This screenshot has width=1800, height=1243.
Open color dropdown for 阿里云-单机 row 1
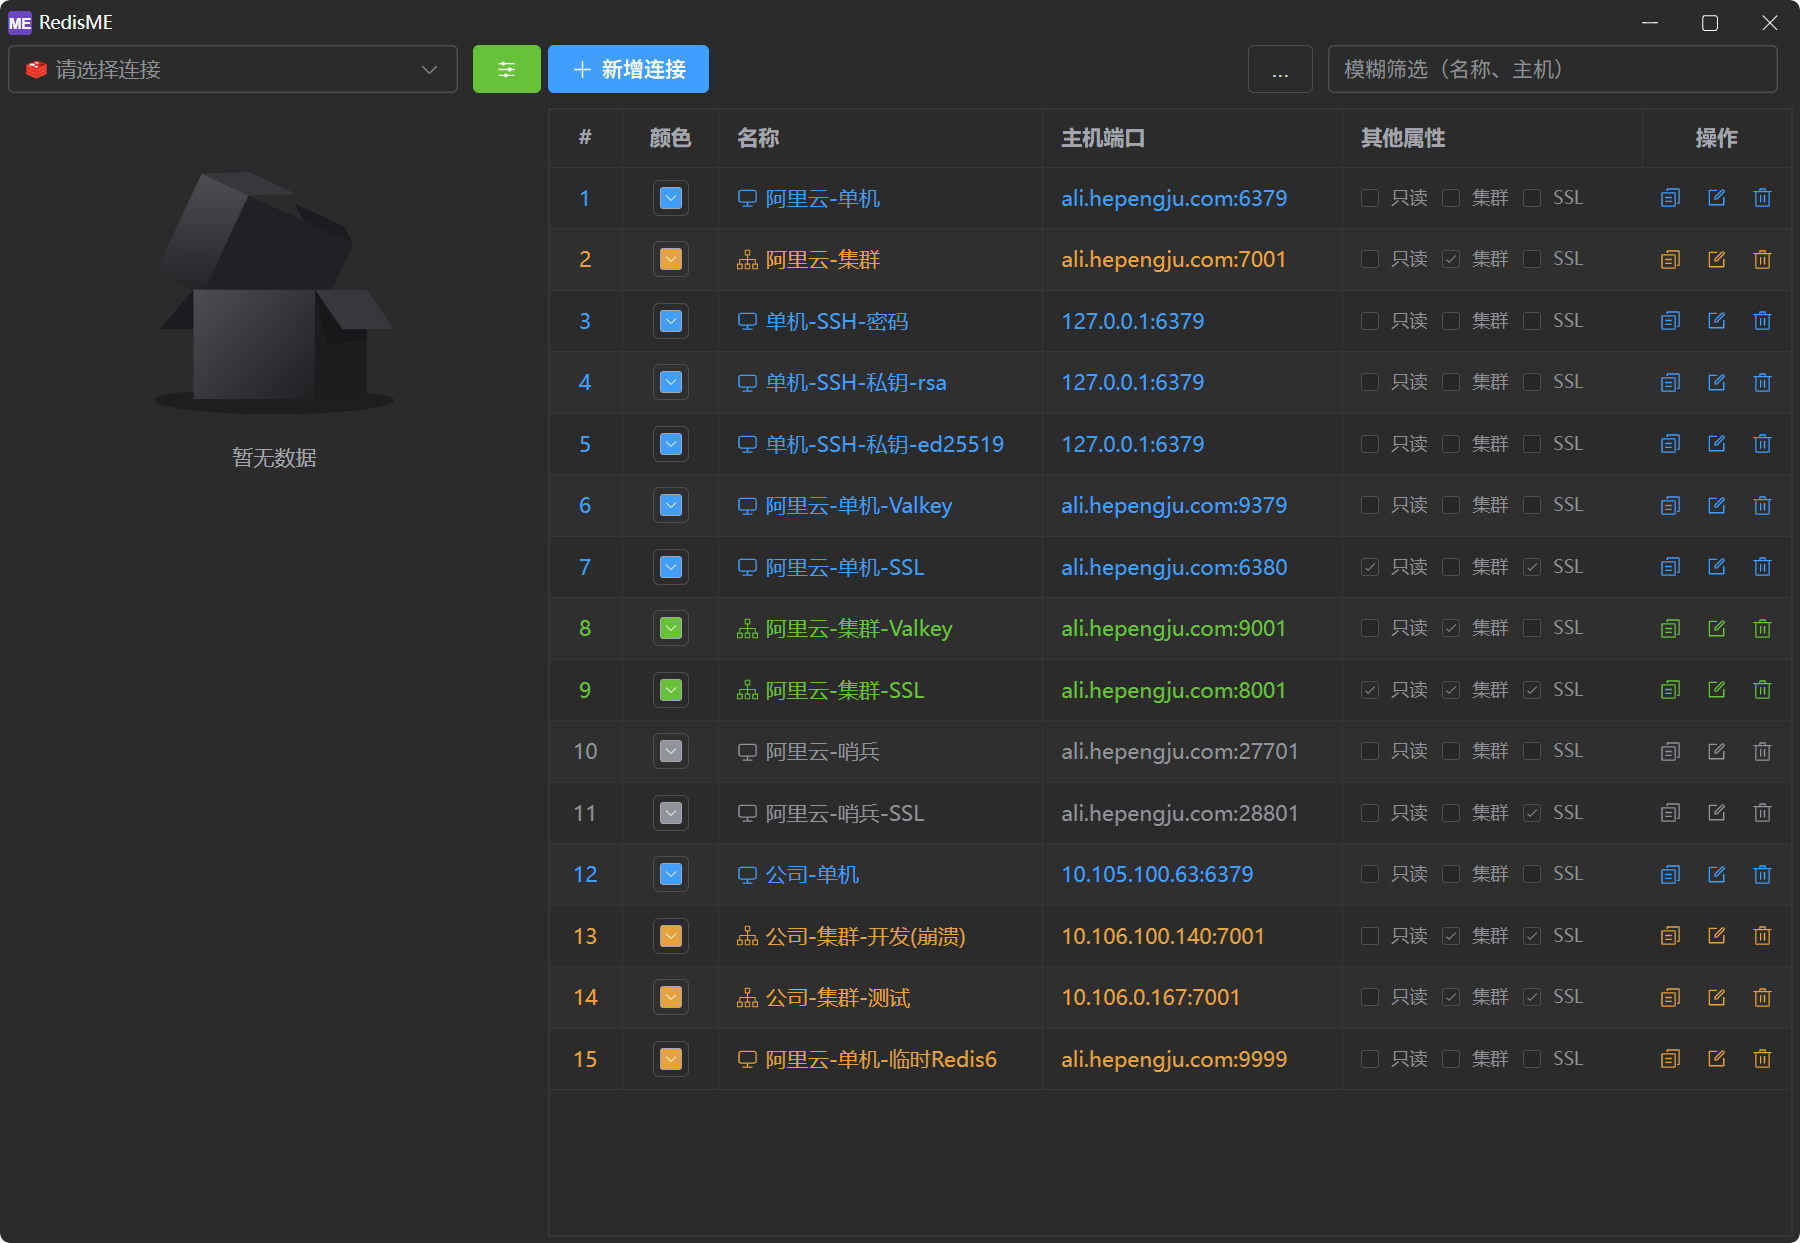pos(671,198)
